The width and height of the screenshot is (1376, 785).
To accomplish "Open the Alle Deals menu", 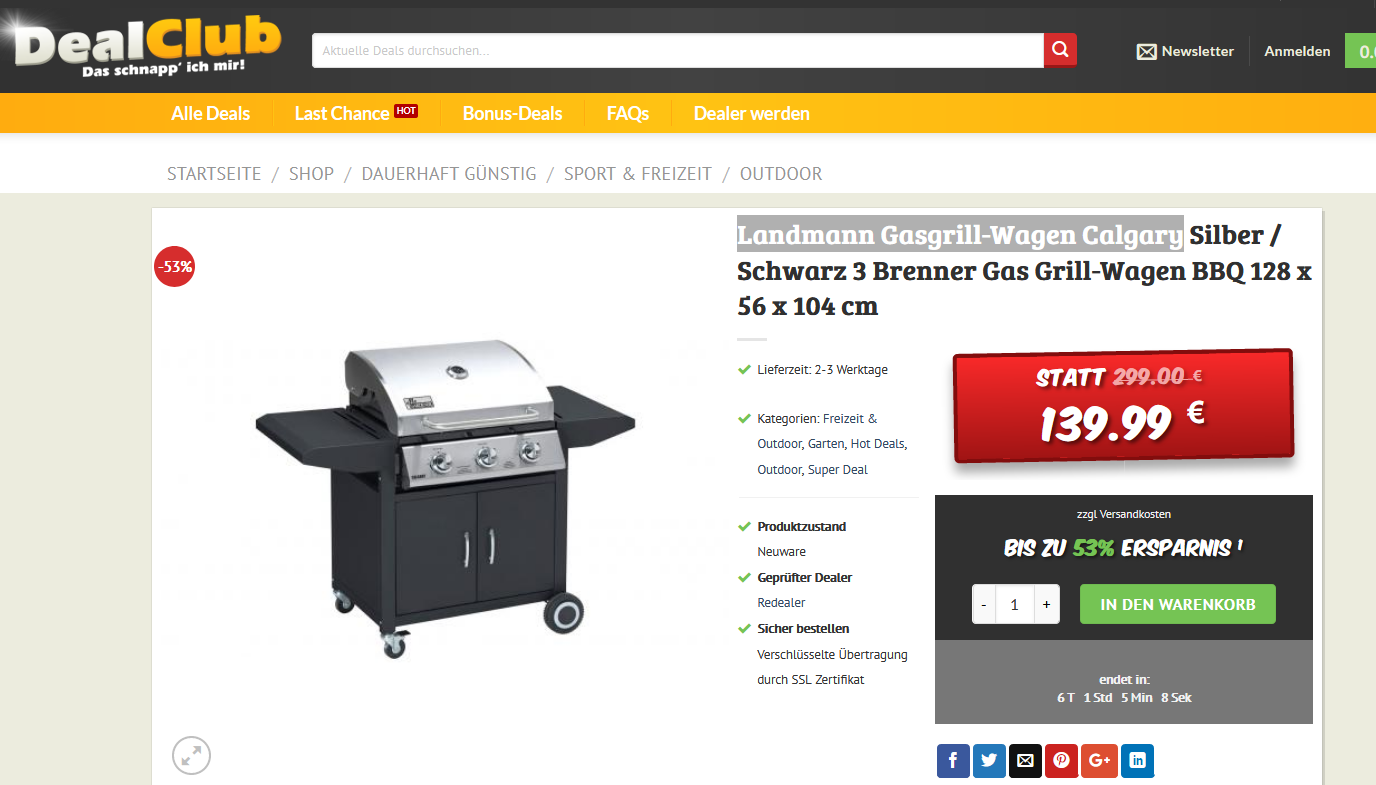I will [x=211, y=113].
